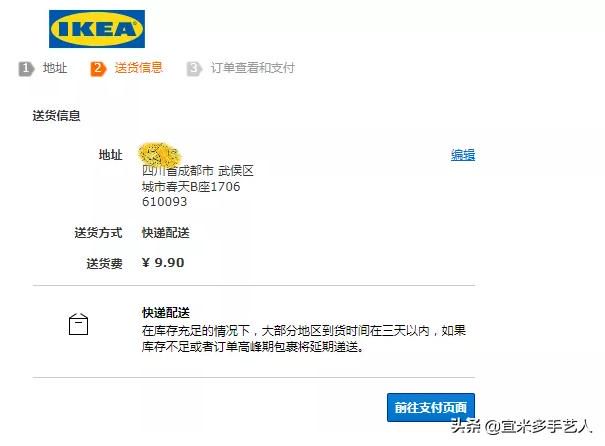The width and height of the screenshot is (605, 446).
Task: Click the address line 四川省成都市 武侯区
Action: pyautogui.click(x=198, y=170)
